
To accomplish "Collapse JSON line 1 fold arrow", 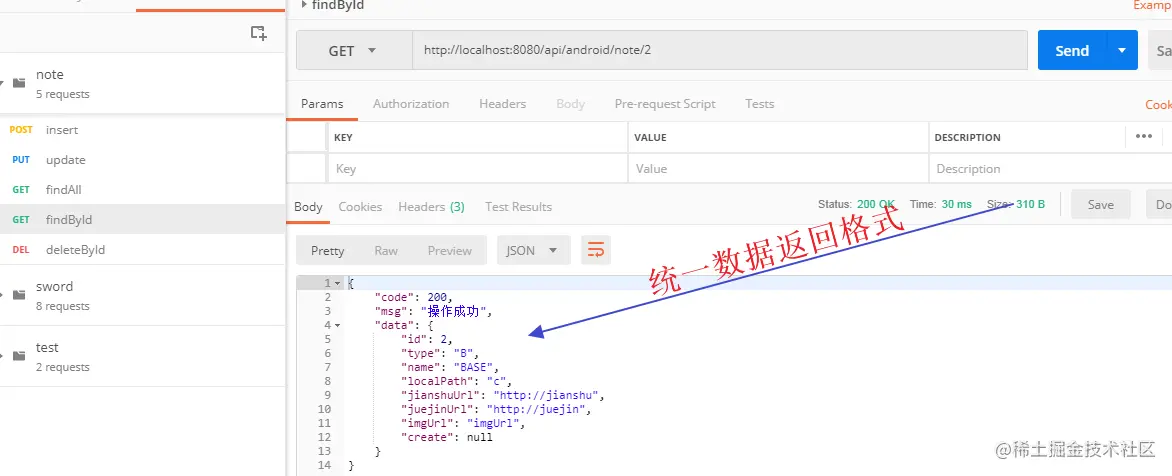I will 338,284.
